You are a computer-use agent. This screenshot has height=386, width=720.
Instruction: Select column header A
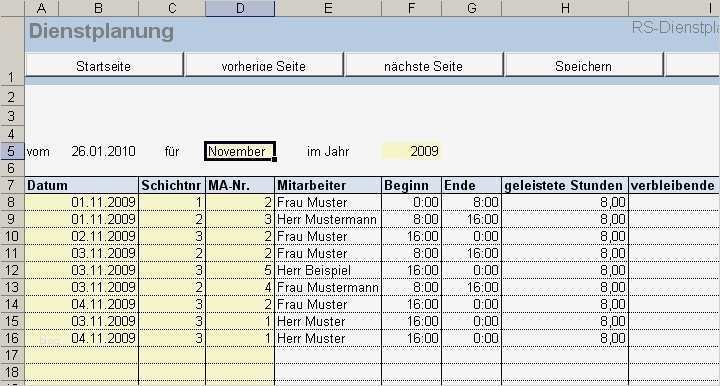coord(41,8)
